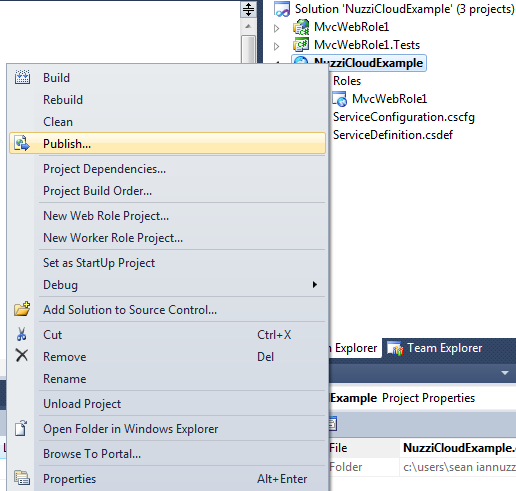This screenshot has width=516, height=491.
Task: Choose Rebuild from the context menu
Action: point(63,100)
